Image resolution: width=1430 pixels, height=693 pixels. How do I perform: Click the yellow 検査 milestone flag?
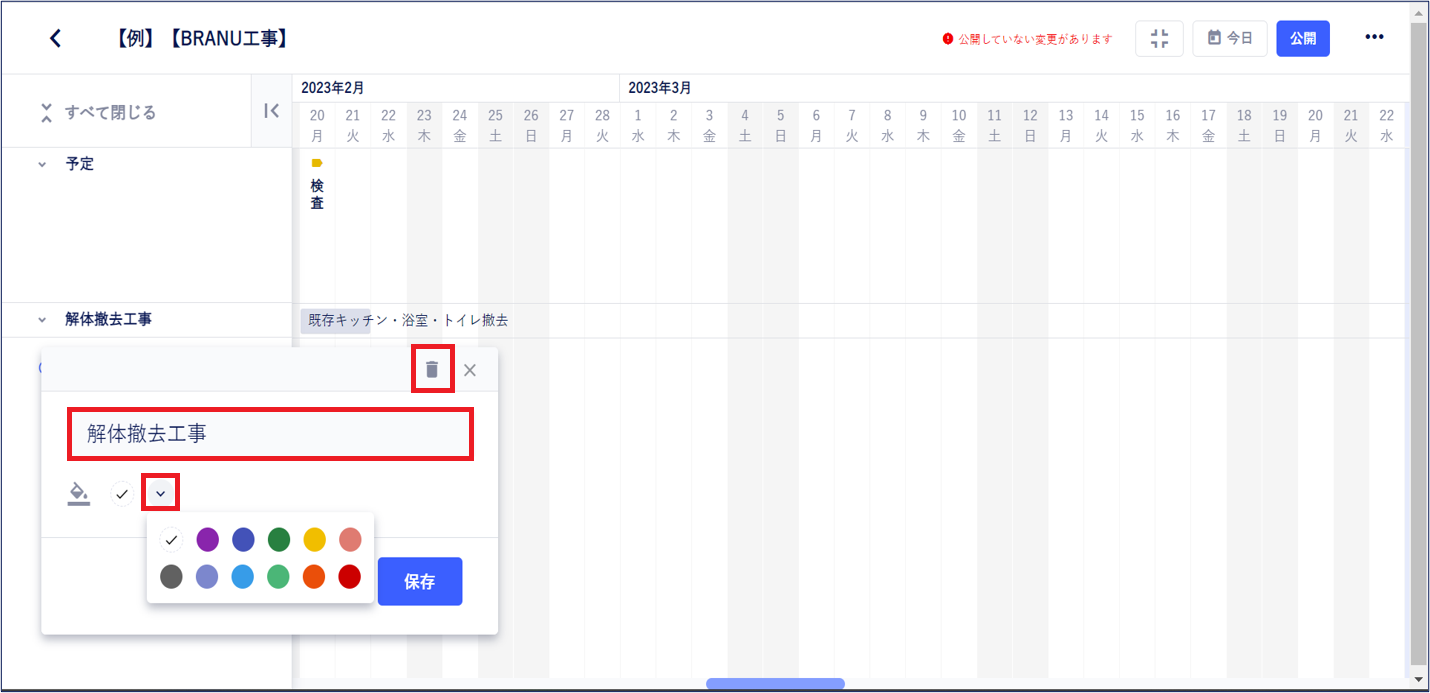(x=317, y=162)
